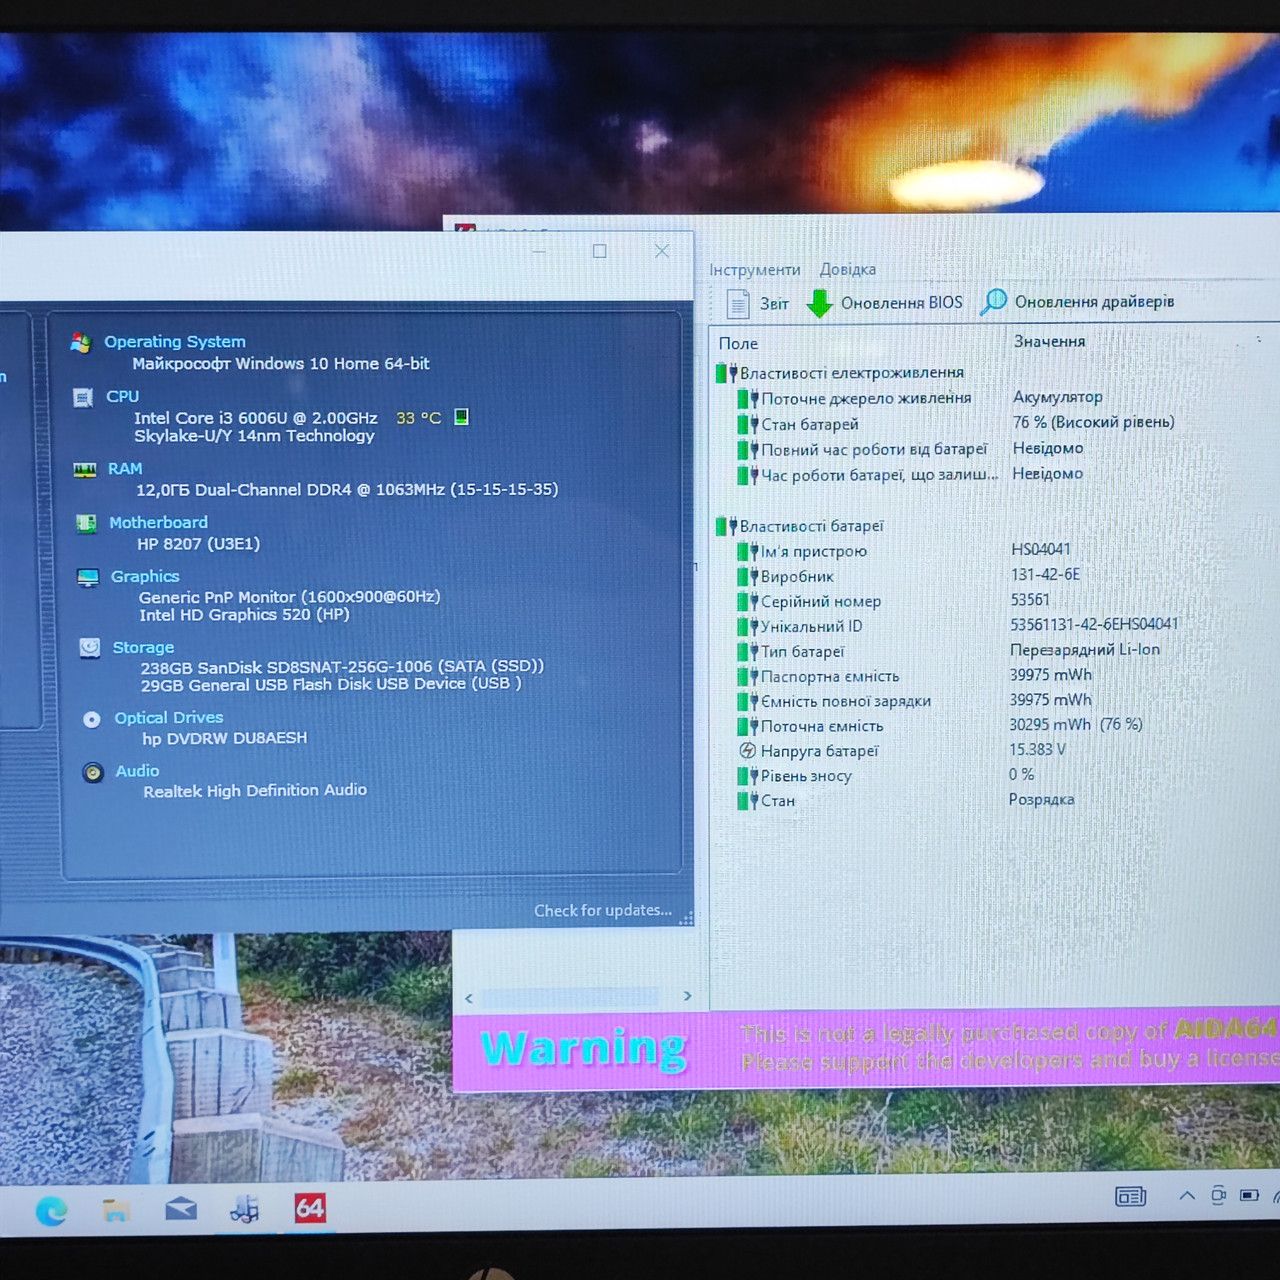Select the Виробник field
The width and height of the screenshot is (1280, 1280).
(786, 576)
